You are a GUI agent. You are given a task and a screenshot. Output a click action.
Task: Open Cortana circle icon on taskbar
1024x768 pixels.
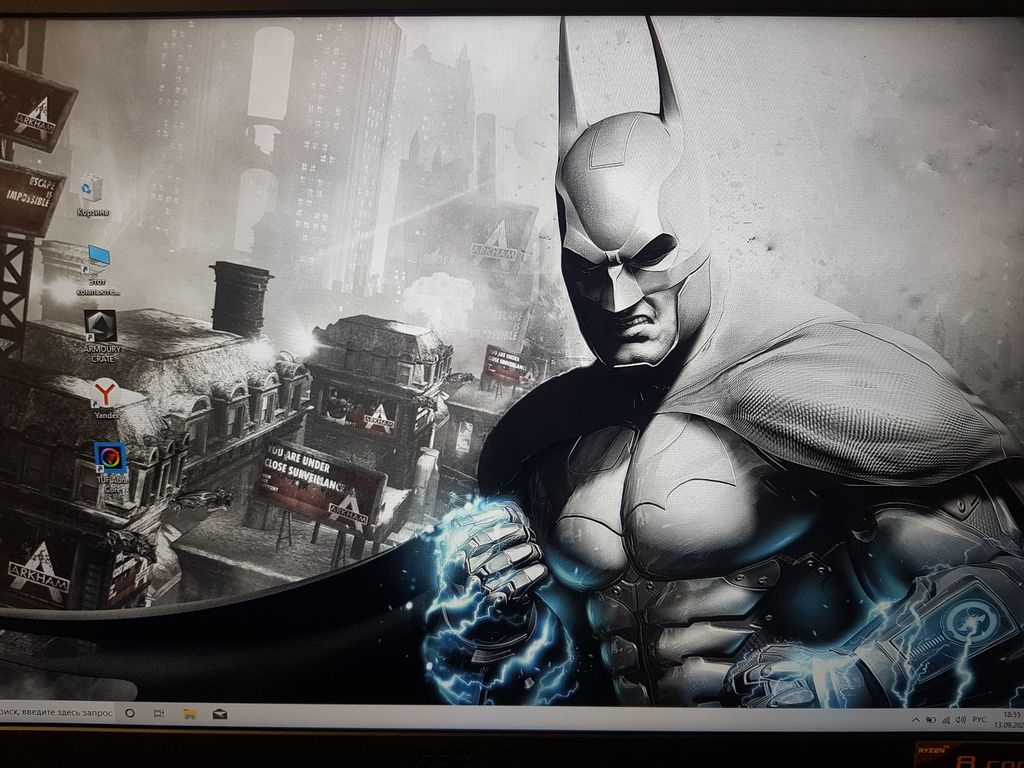130,714
